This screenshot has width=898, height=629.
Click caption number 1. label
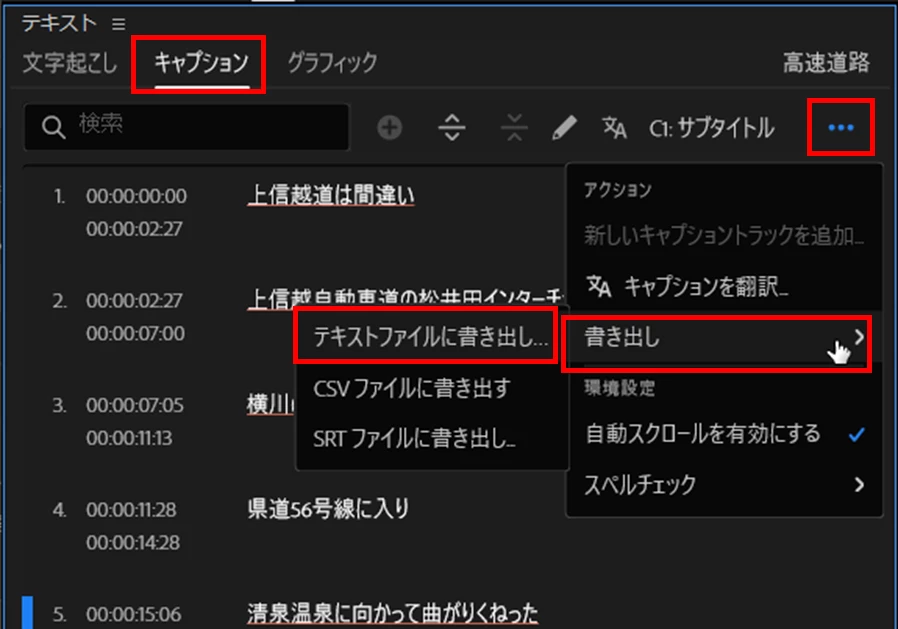(60, 196)
